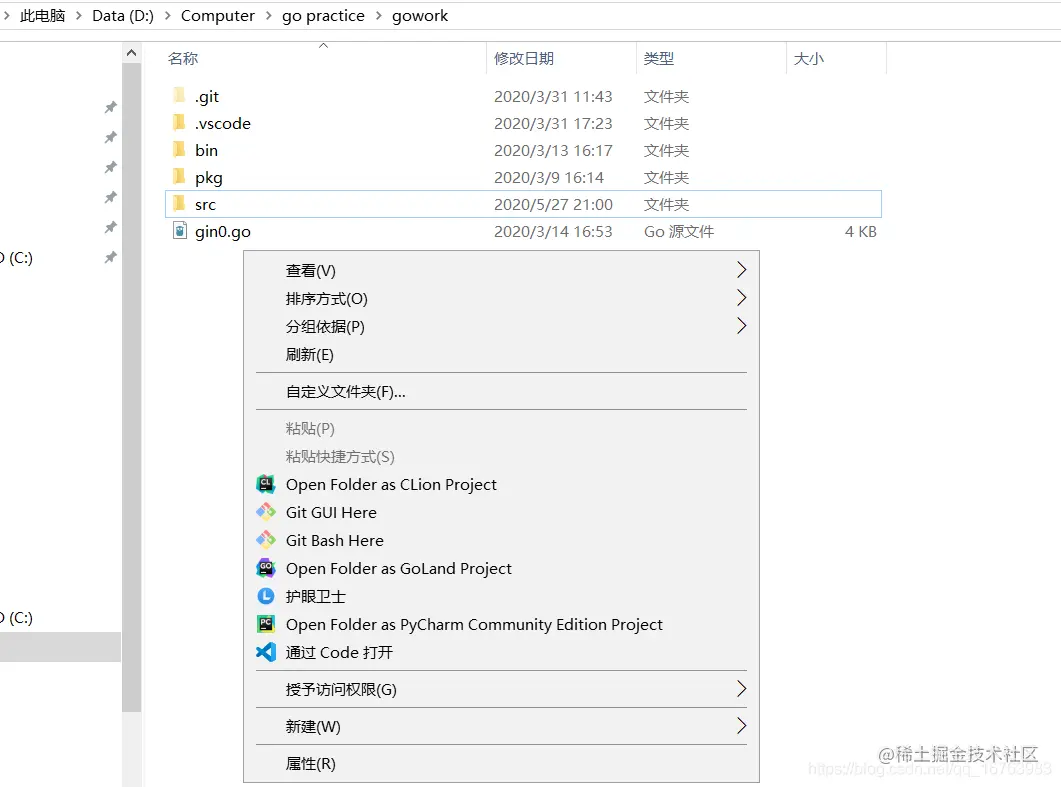Select the .git folder icon
The width and height of the screenshot is (1061, 787).
tap(179, 95)
